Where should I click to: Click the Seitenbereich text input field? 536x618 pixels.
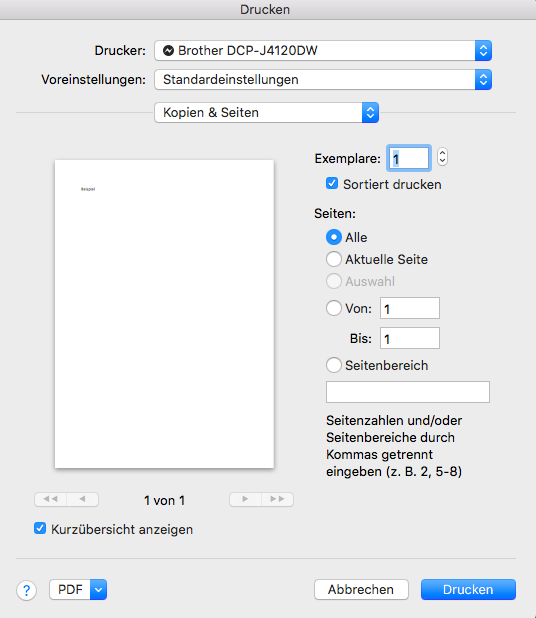pos(408,392)
